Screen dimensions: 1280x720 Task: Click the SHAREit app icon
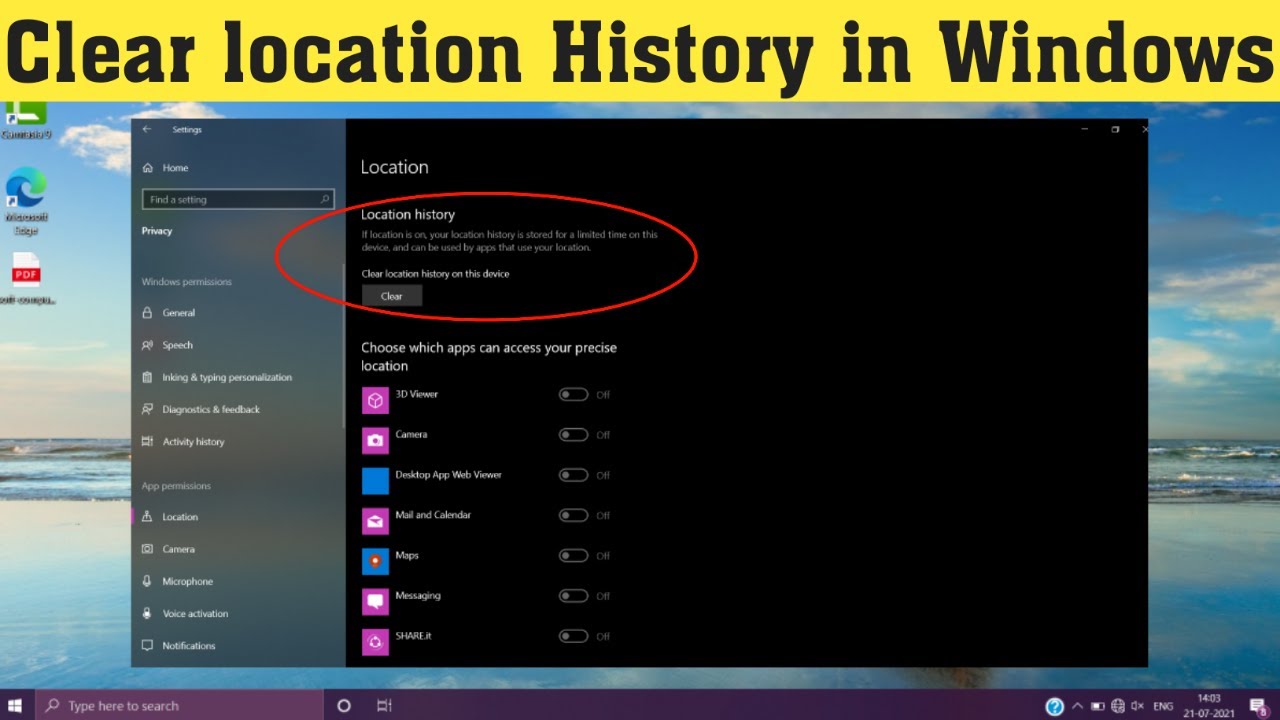click(375, 642)
